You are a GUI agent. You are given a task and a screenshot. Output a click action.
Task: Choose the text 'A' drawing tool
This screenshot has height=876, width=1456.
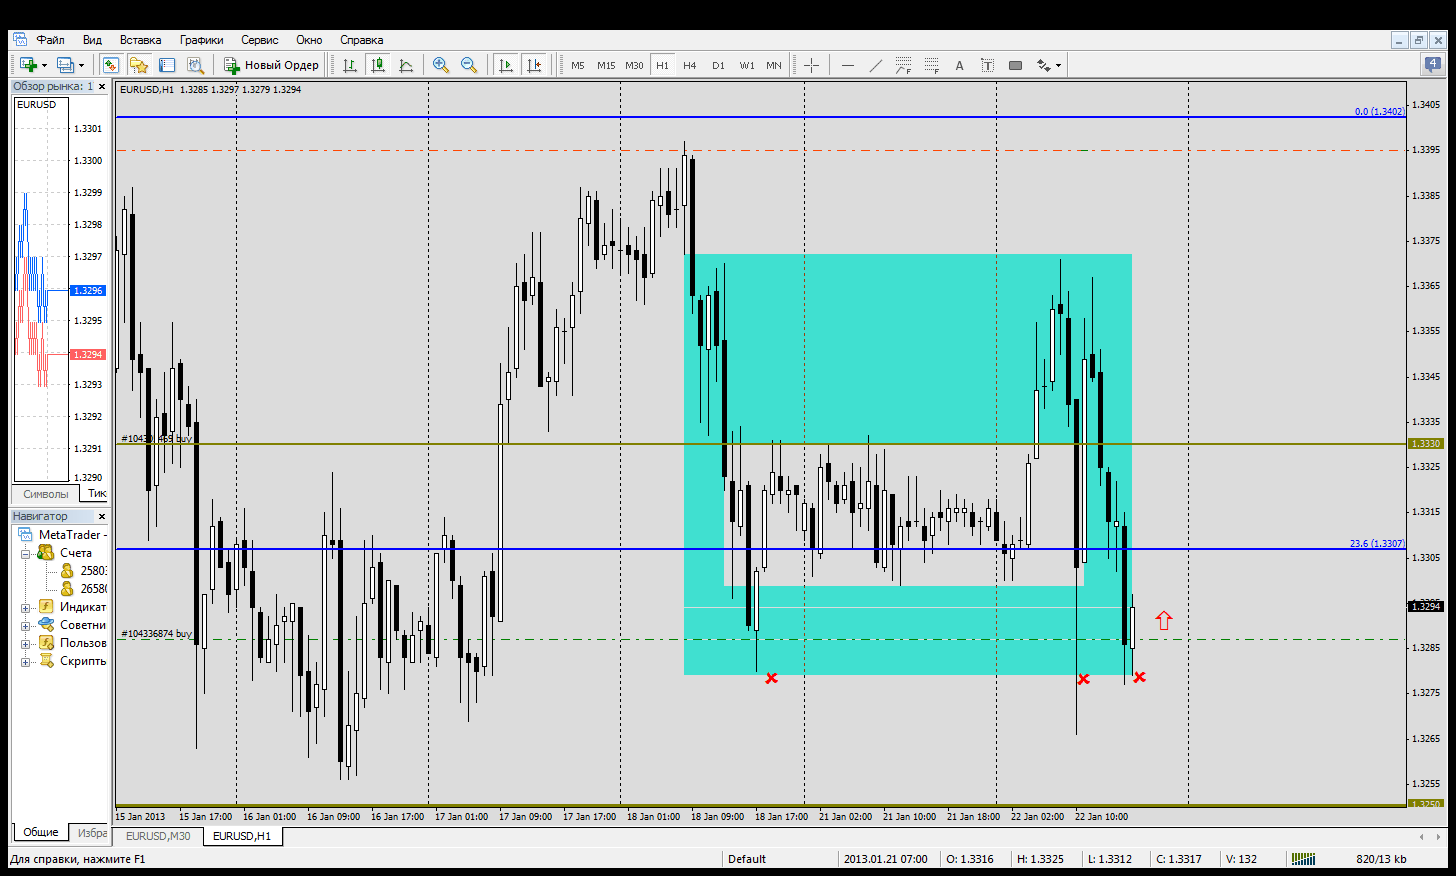[959, 65]
